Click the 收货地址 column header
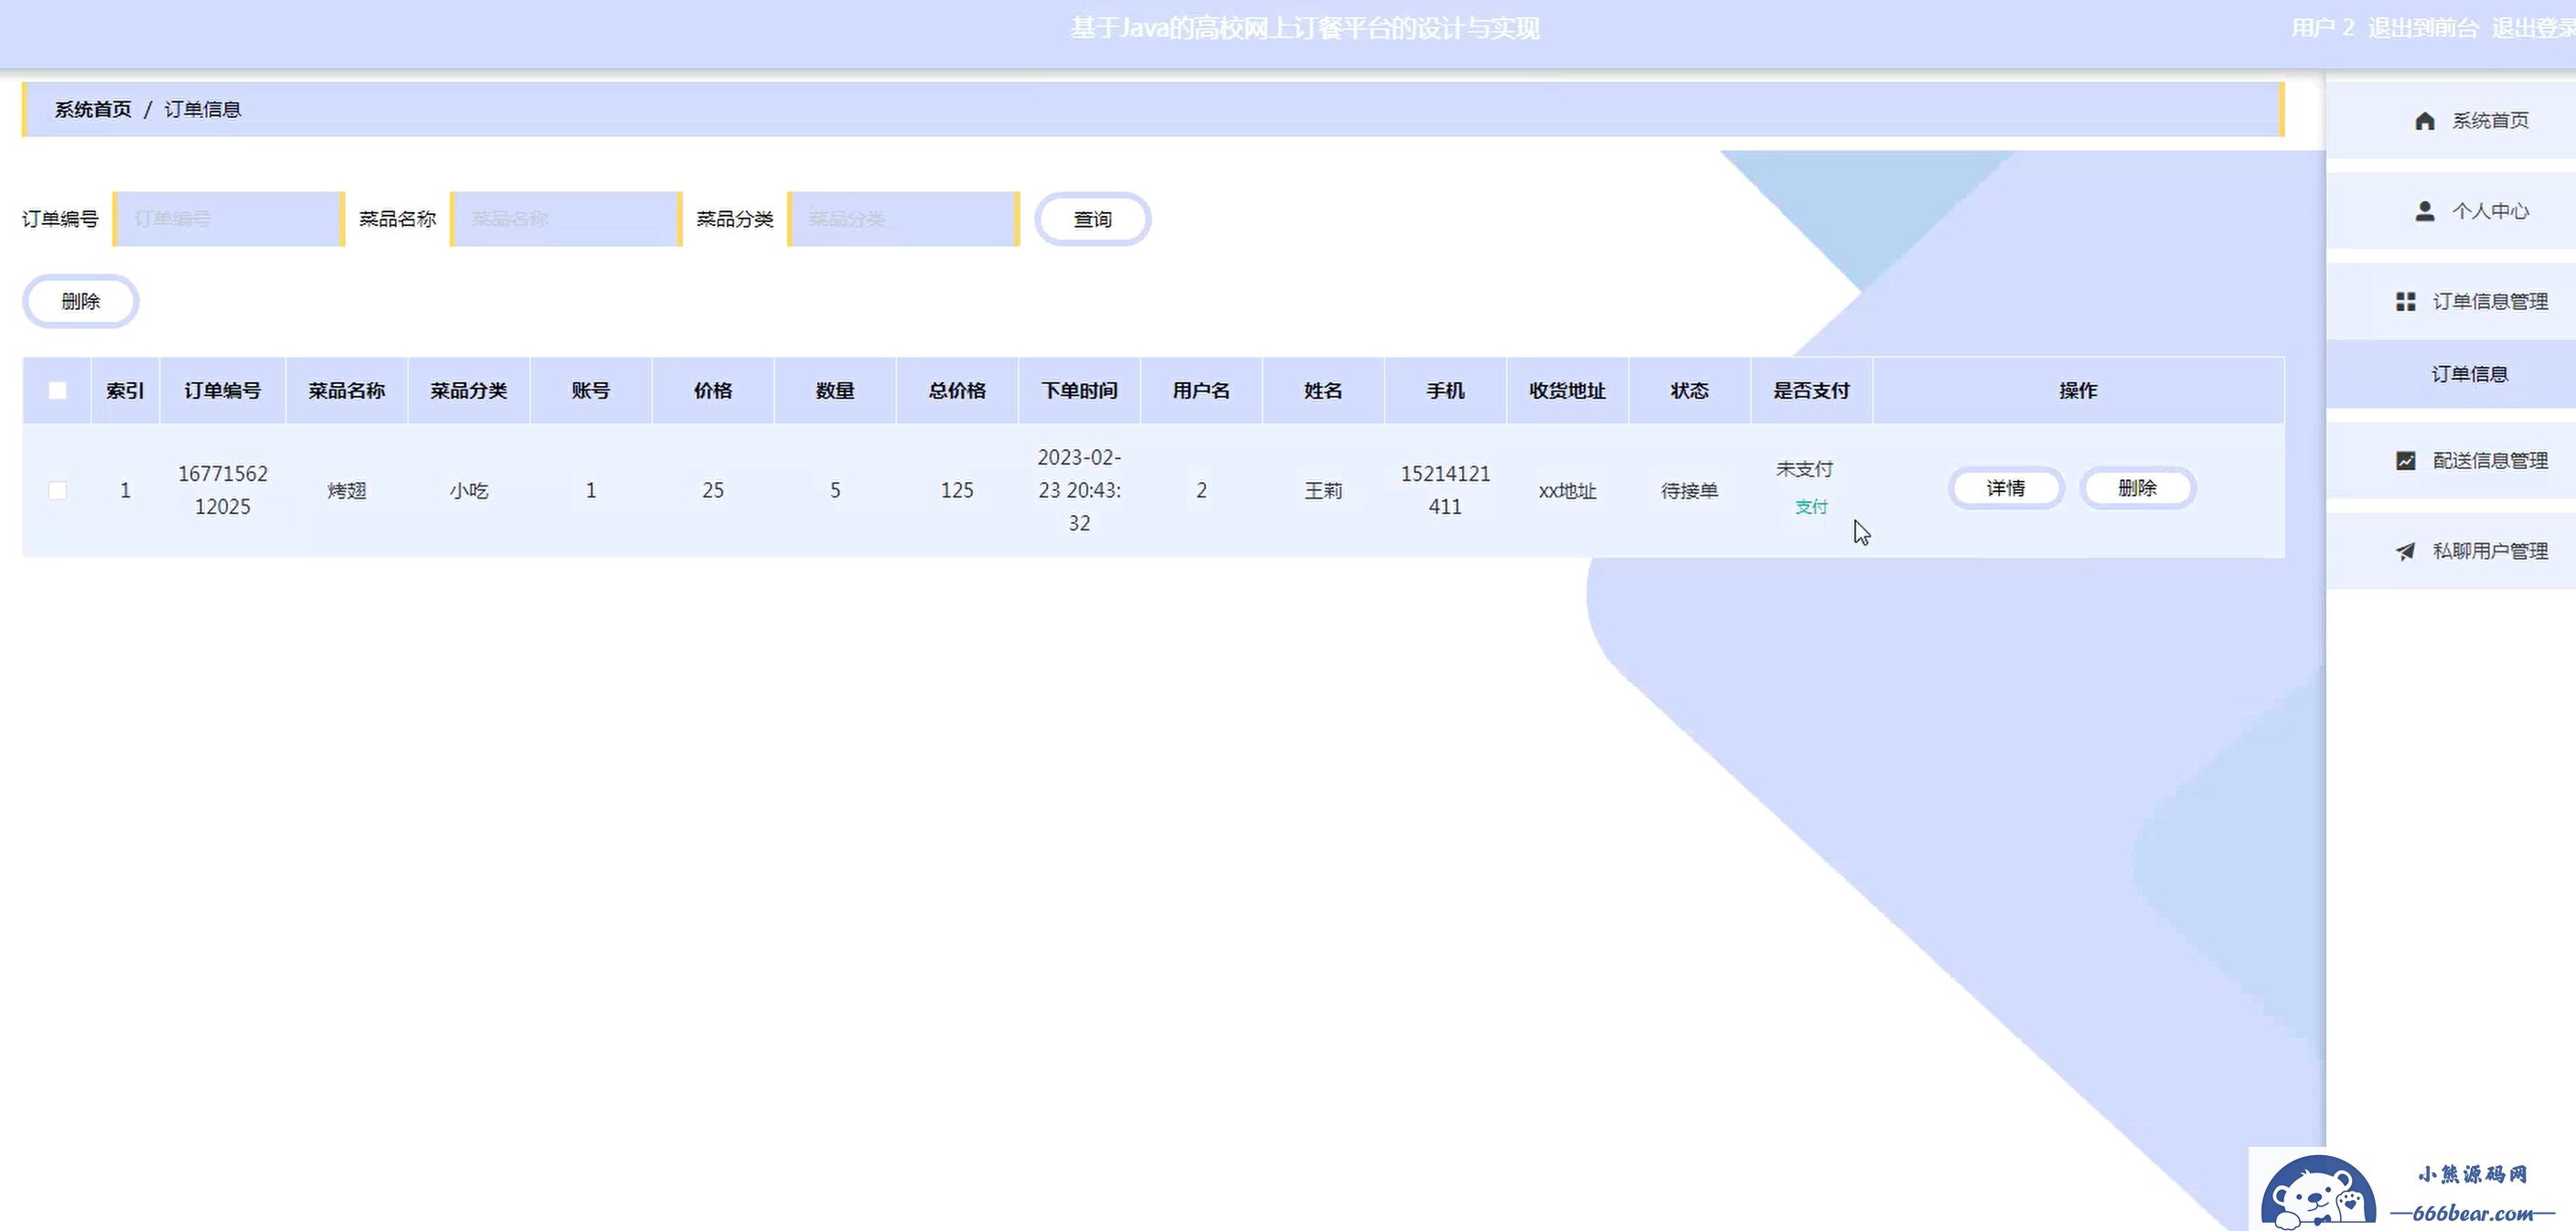Image resolution: width=2576 pixels, height=1231 pixels. [1567, 391]
